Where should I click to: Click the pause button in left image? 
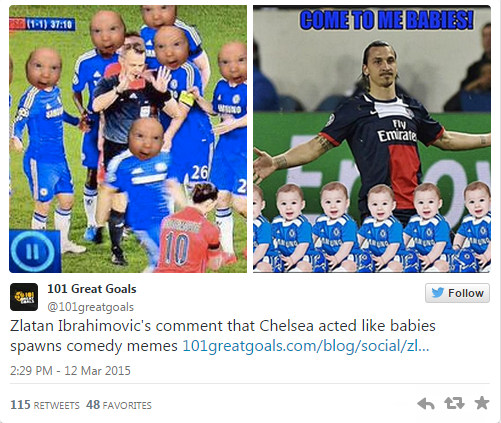tap(33, 251)
